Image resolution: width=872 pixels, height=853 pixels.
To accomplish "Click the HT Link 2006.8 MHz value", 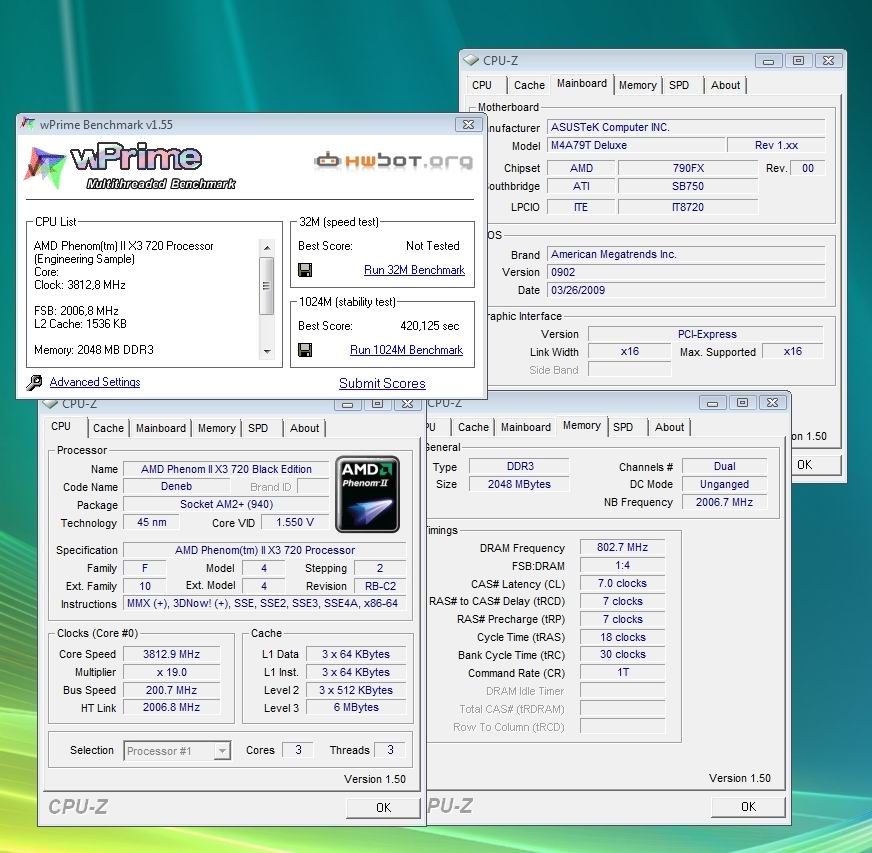I will [171, 707].
